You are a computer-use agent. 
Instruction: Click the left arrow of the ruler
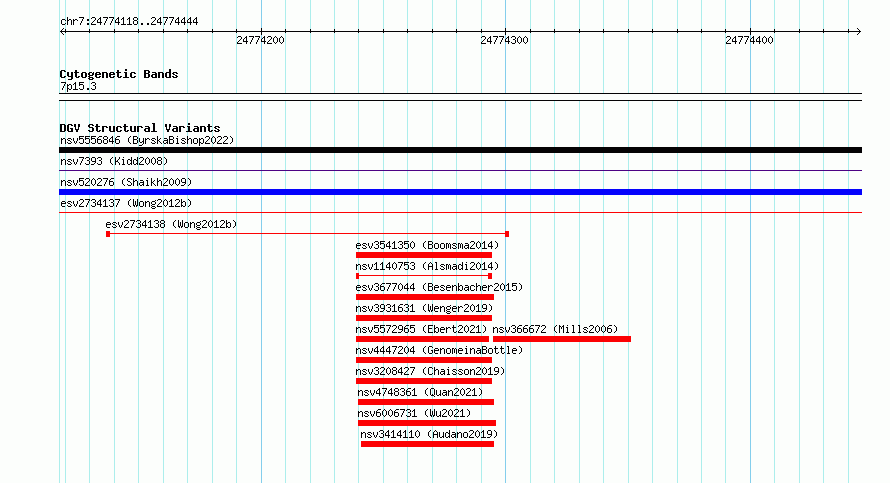[x=63, y=32]
